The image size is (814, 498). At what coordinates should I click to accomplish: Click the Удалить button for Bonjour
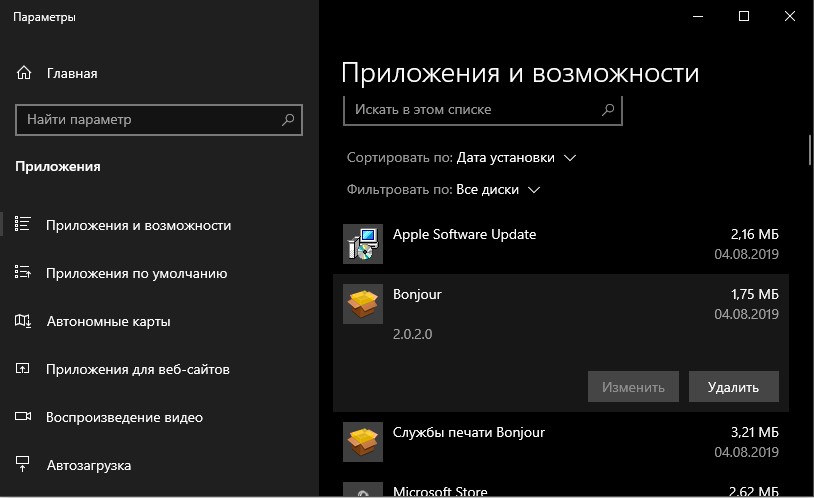[x=734, y=387]
